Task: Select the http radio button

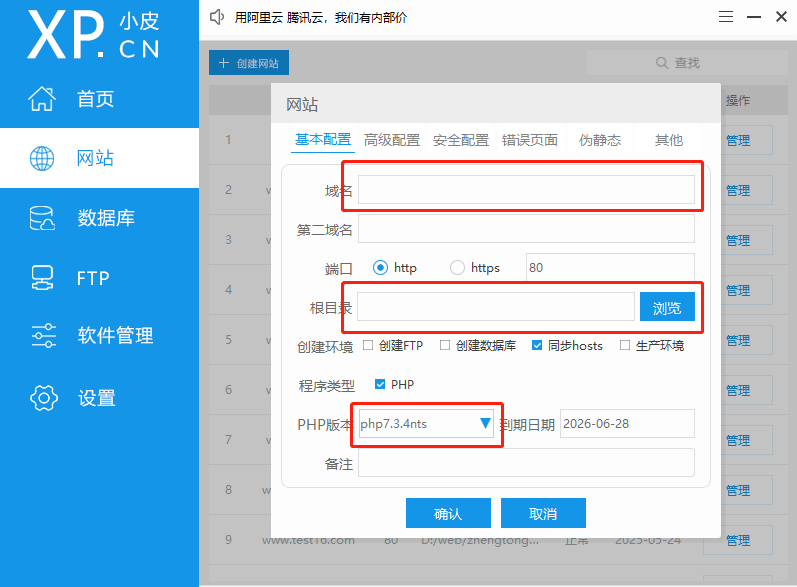Action: (380, 267)
